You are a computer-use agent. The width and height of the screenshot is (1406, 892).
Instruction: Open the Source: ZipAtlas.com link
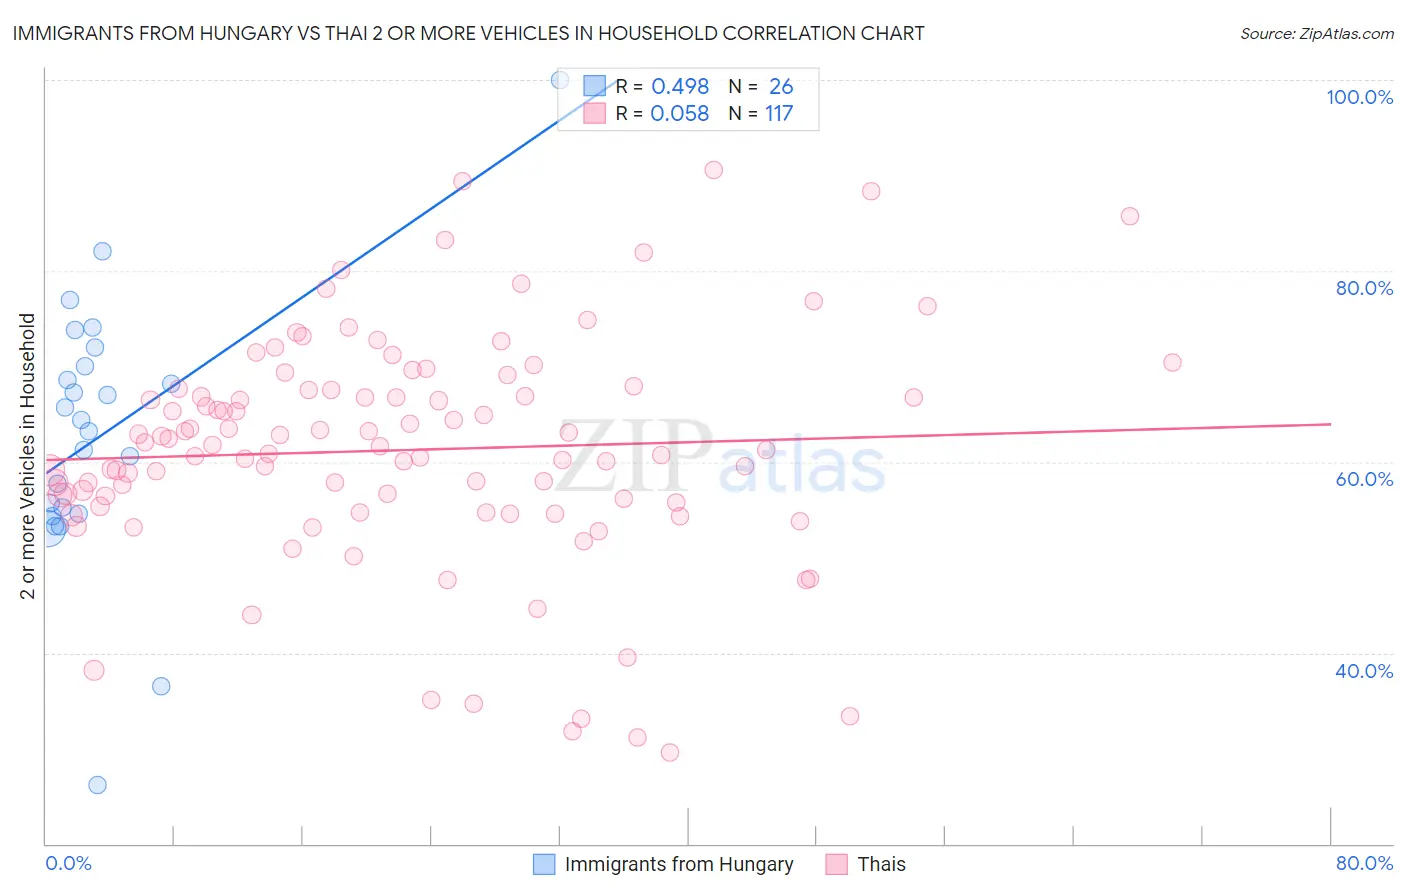[1317, 33]
